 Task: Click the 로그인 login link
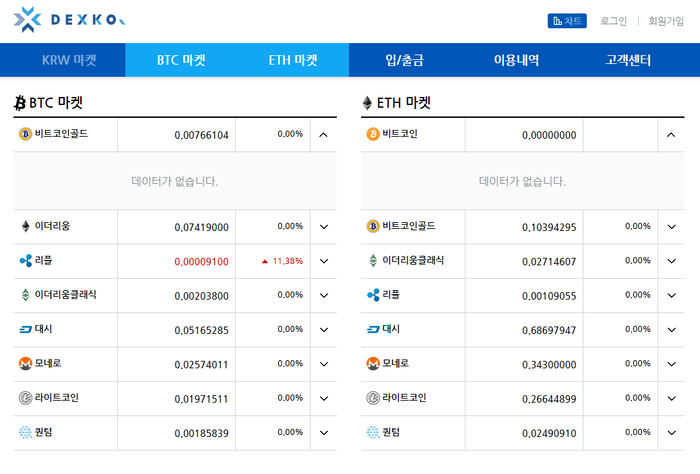[613, 21]
